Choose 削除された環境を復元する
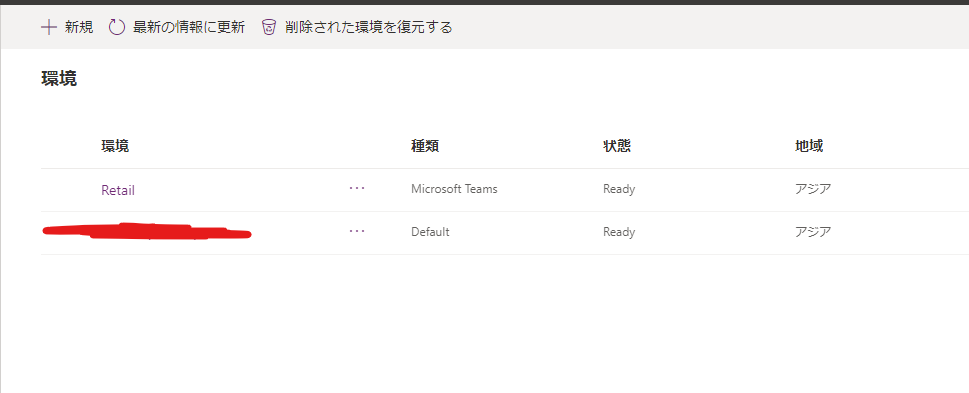 click(x=369, y=27)
